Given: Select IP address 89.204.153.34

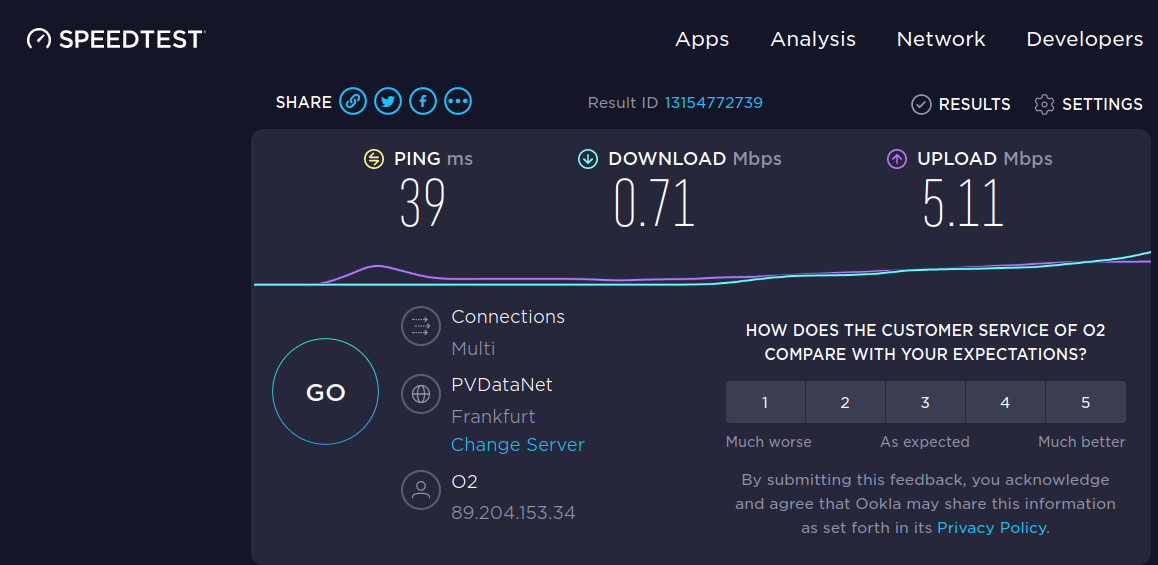Looking at the screenshot, I should pyautogui.click(x=513, y=512).
